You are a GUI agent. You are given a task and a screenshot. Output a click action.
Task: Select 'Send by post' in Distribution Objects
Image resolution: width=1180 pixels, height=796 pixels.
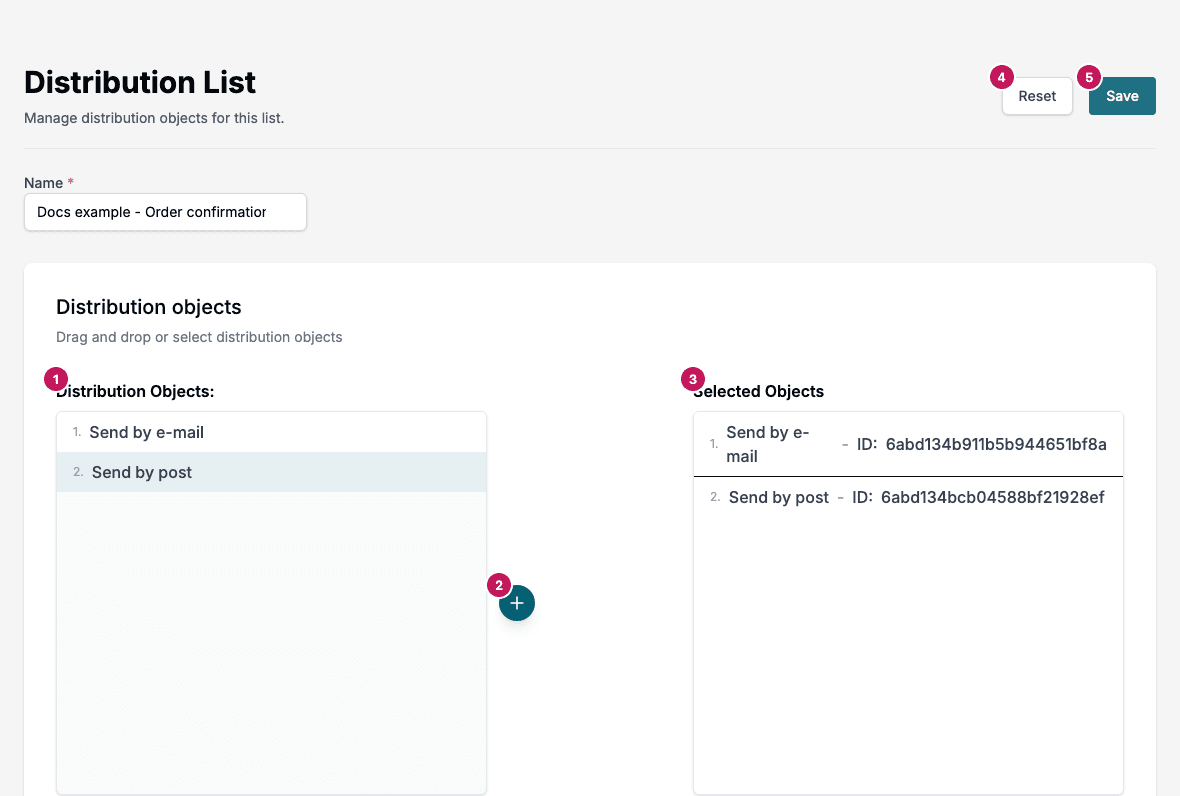point(272,472)
